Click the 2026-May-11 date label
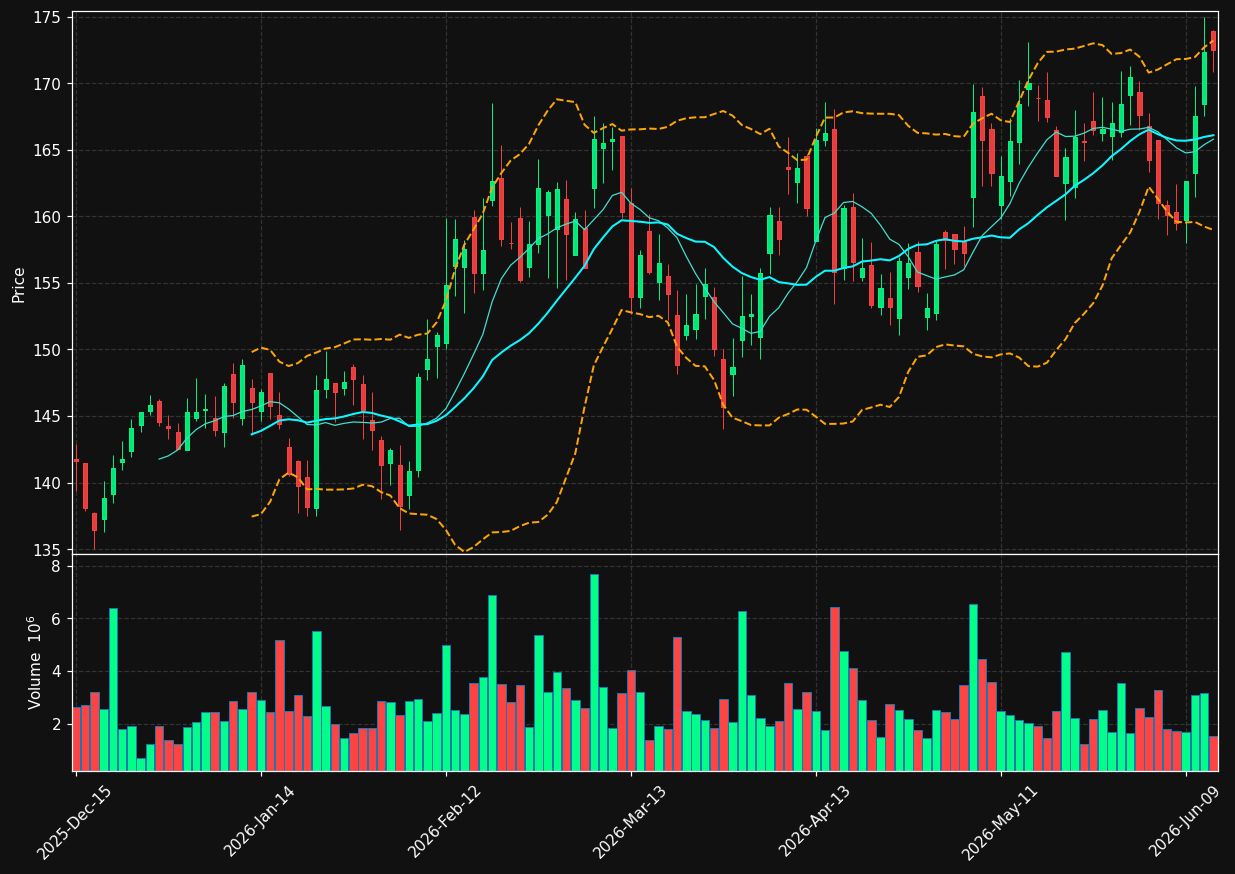 1001,821
